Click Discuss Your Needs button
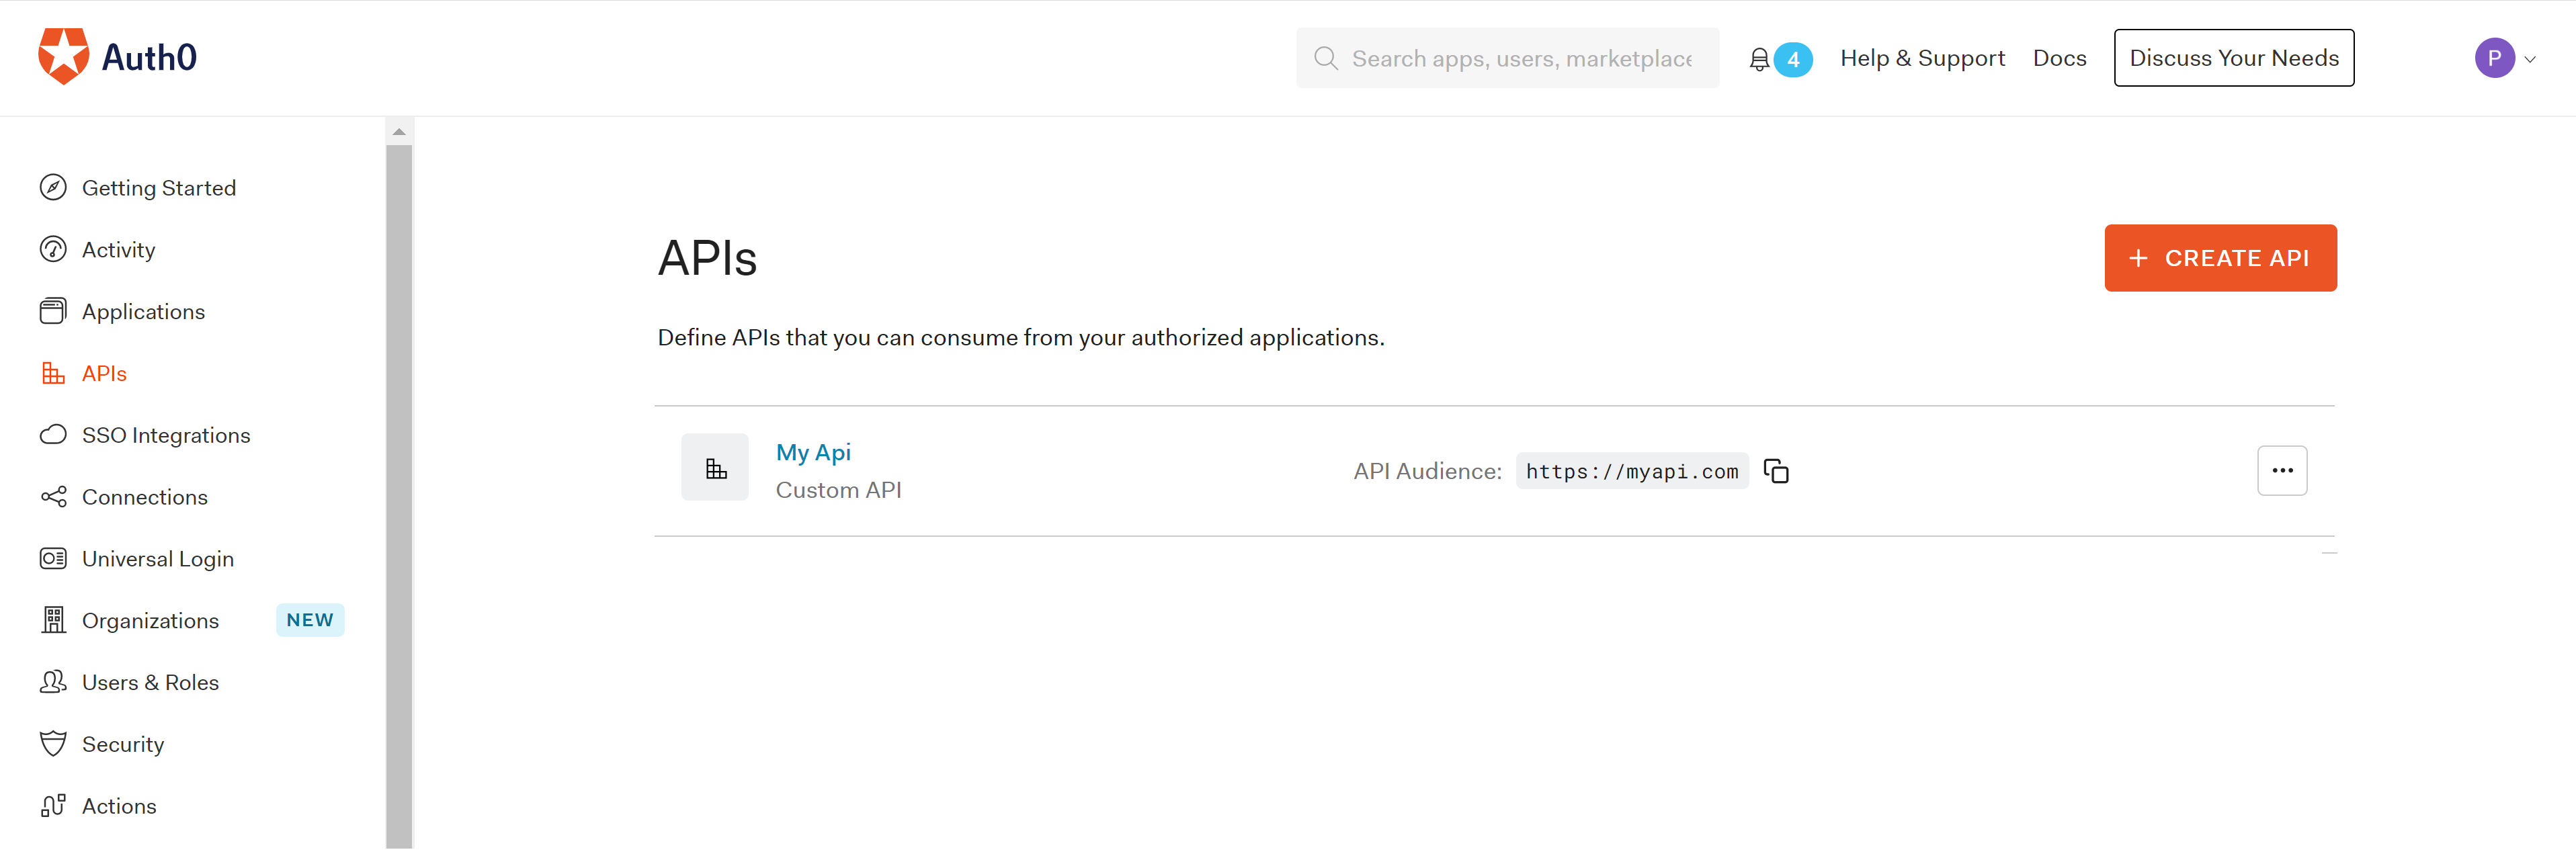The image size is (2576, 858). pyautogui.click(x=2233, y=58)
